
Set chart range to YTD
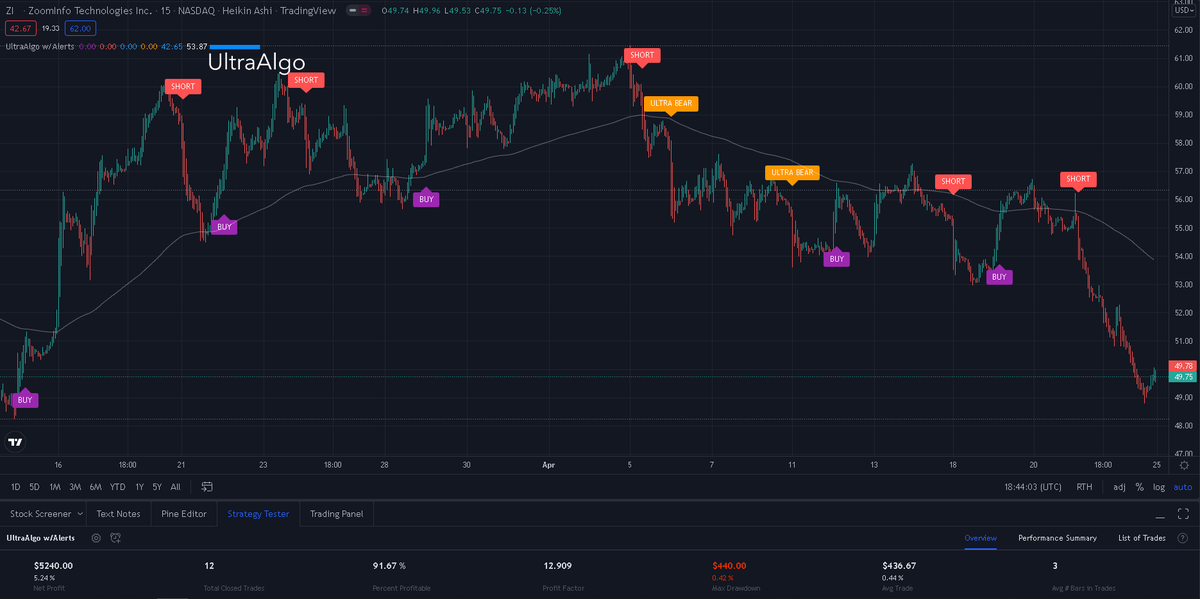[x=118, y=487]
